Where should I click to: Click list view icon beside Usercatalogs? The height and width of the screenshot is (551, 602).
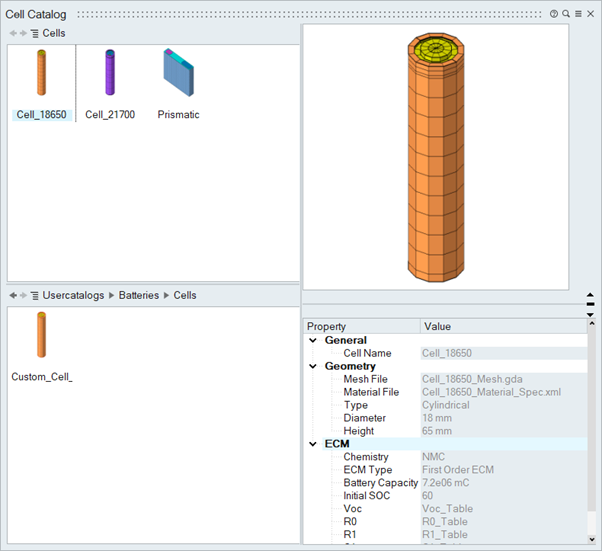pos(35,296)
